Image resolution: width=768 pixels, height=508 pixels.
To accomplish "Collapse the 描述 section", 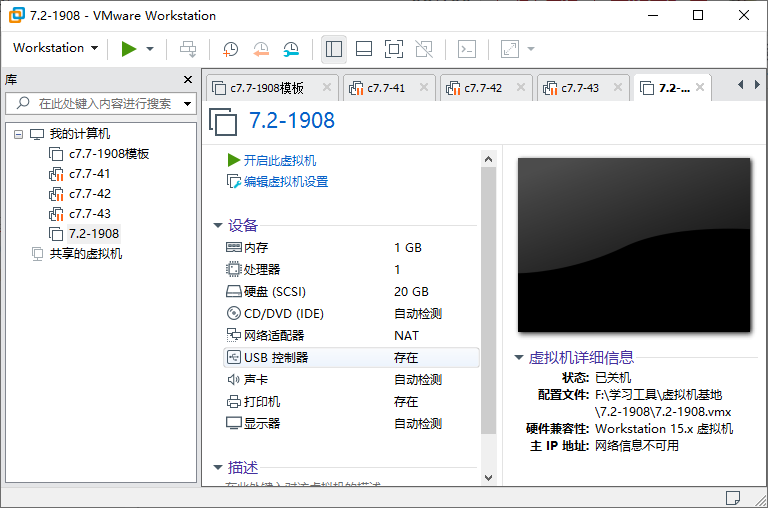I will click(x=218, y=467).
